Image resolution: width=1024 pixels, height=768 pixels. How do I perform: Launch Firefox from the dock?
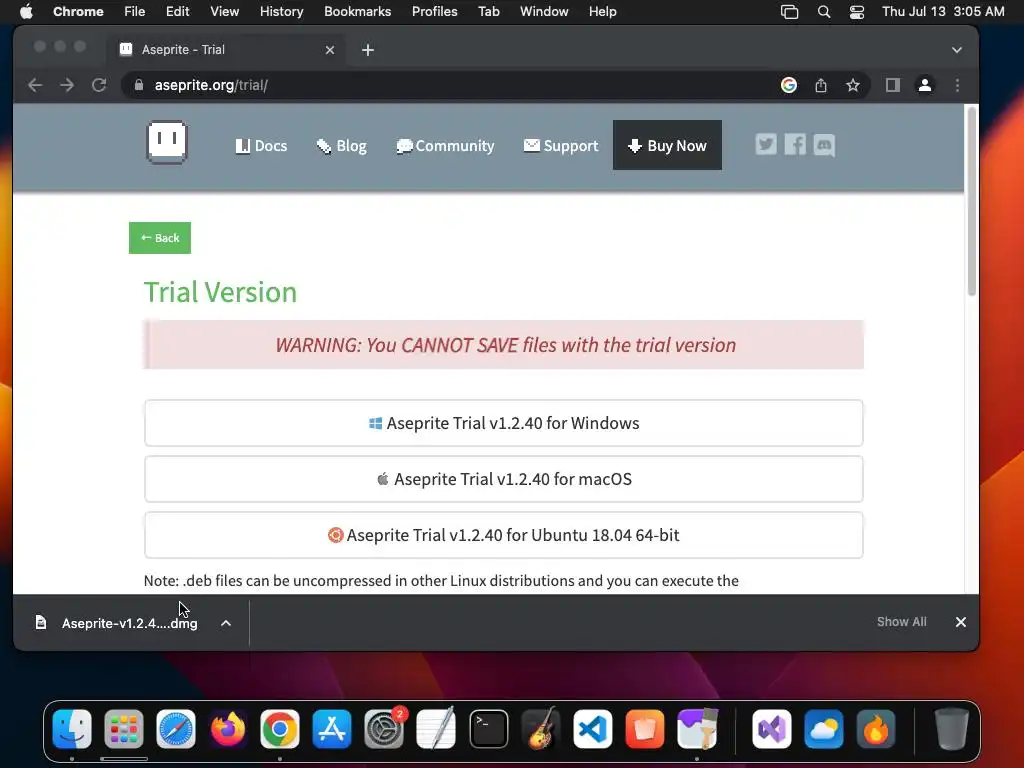pos(228,728)
